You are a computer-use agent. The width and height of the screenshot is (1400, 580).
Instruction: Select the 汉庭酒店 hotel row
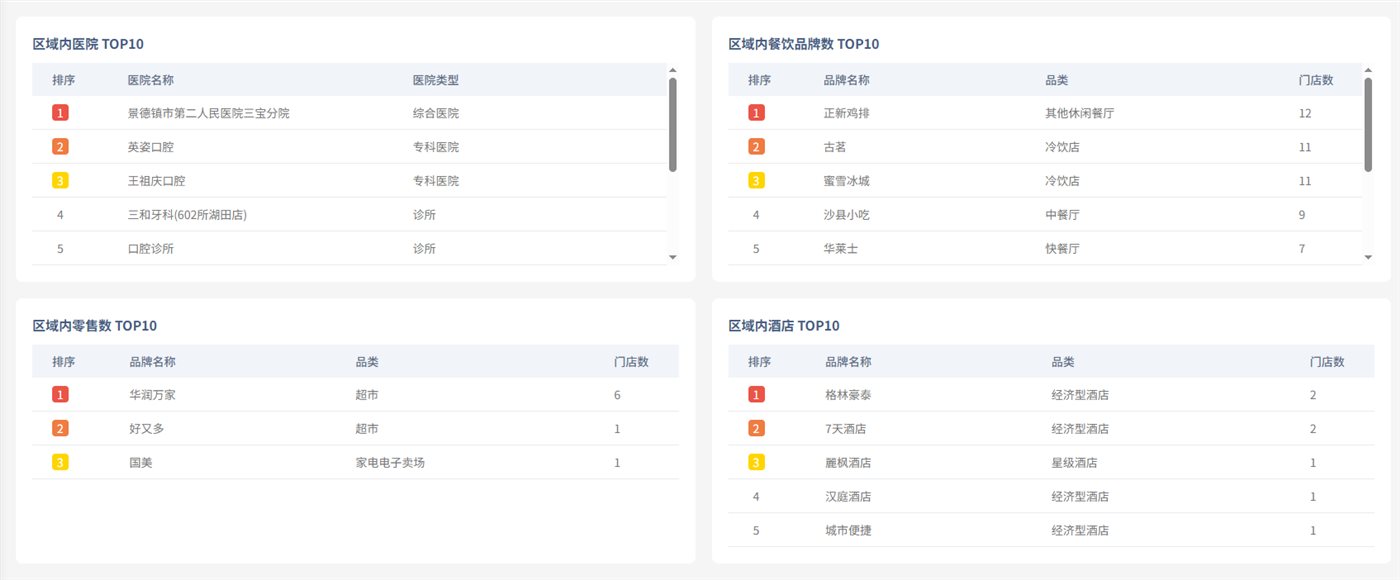(x=1051, y=496)
